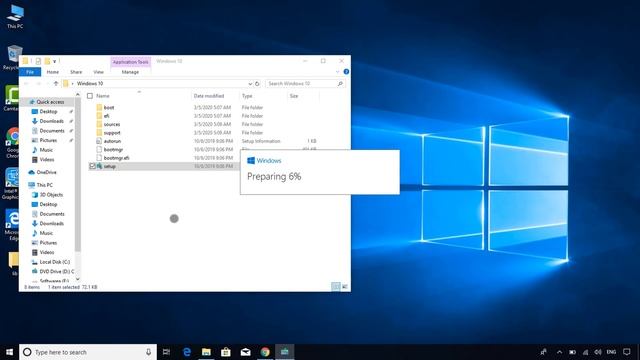Viewport: 640px width, 360px height.
Task: Open network status in system tray
Action: click(x=585, y=352)
